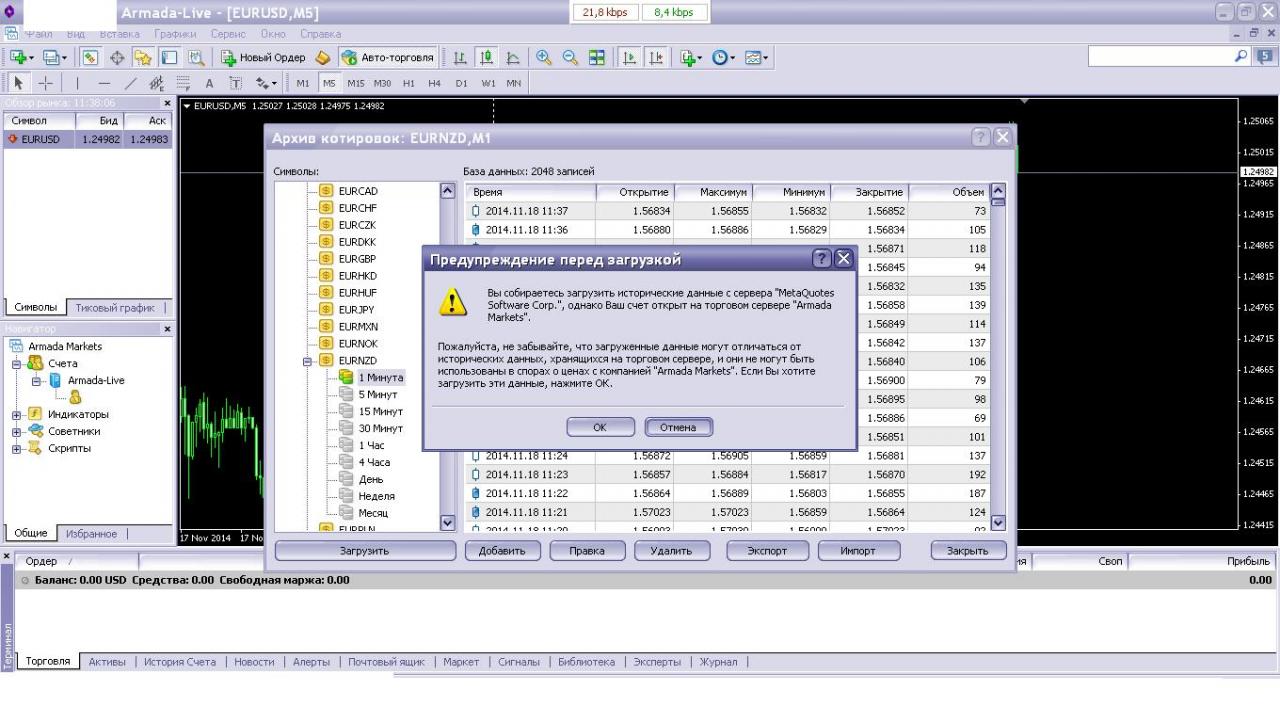Switch to История Счета terminal tab
Screen dimensions: 1280x723
pos(180,662)
